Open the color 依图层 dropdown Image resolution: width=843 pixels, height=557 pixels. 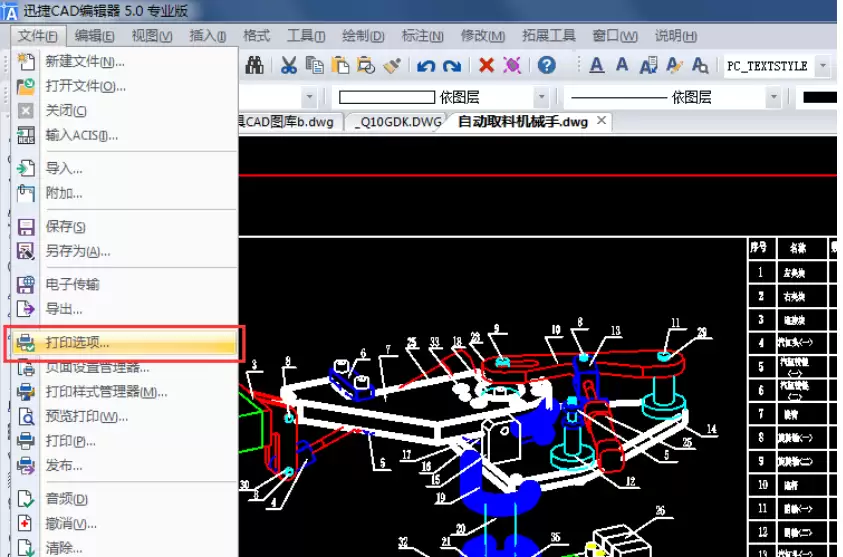click(541, 97)
